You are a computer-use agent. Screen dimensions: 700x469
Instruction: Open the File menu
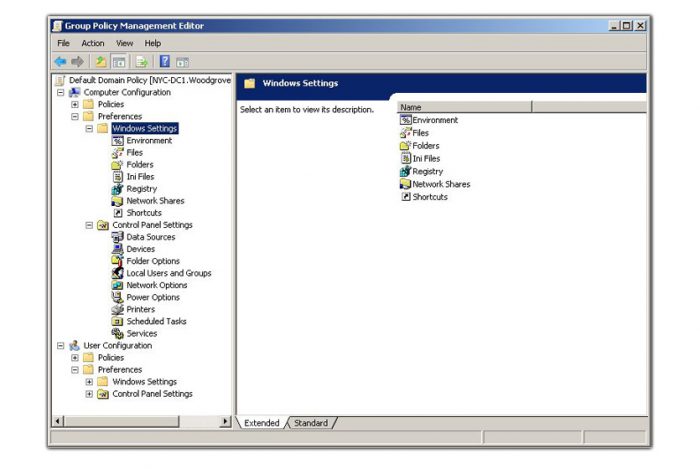(x=63, y=43)
